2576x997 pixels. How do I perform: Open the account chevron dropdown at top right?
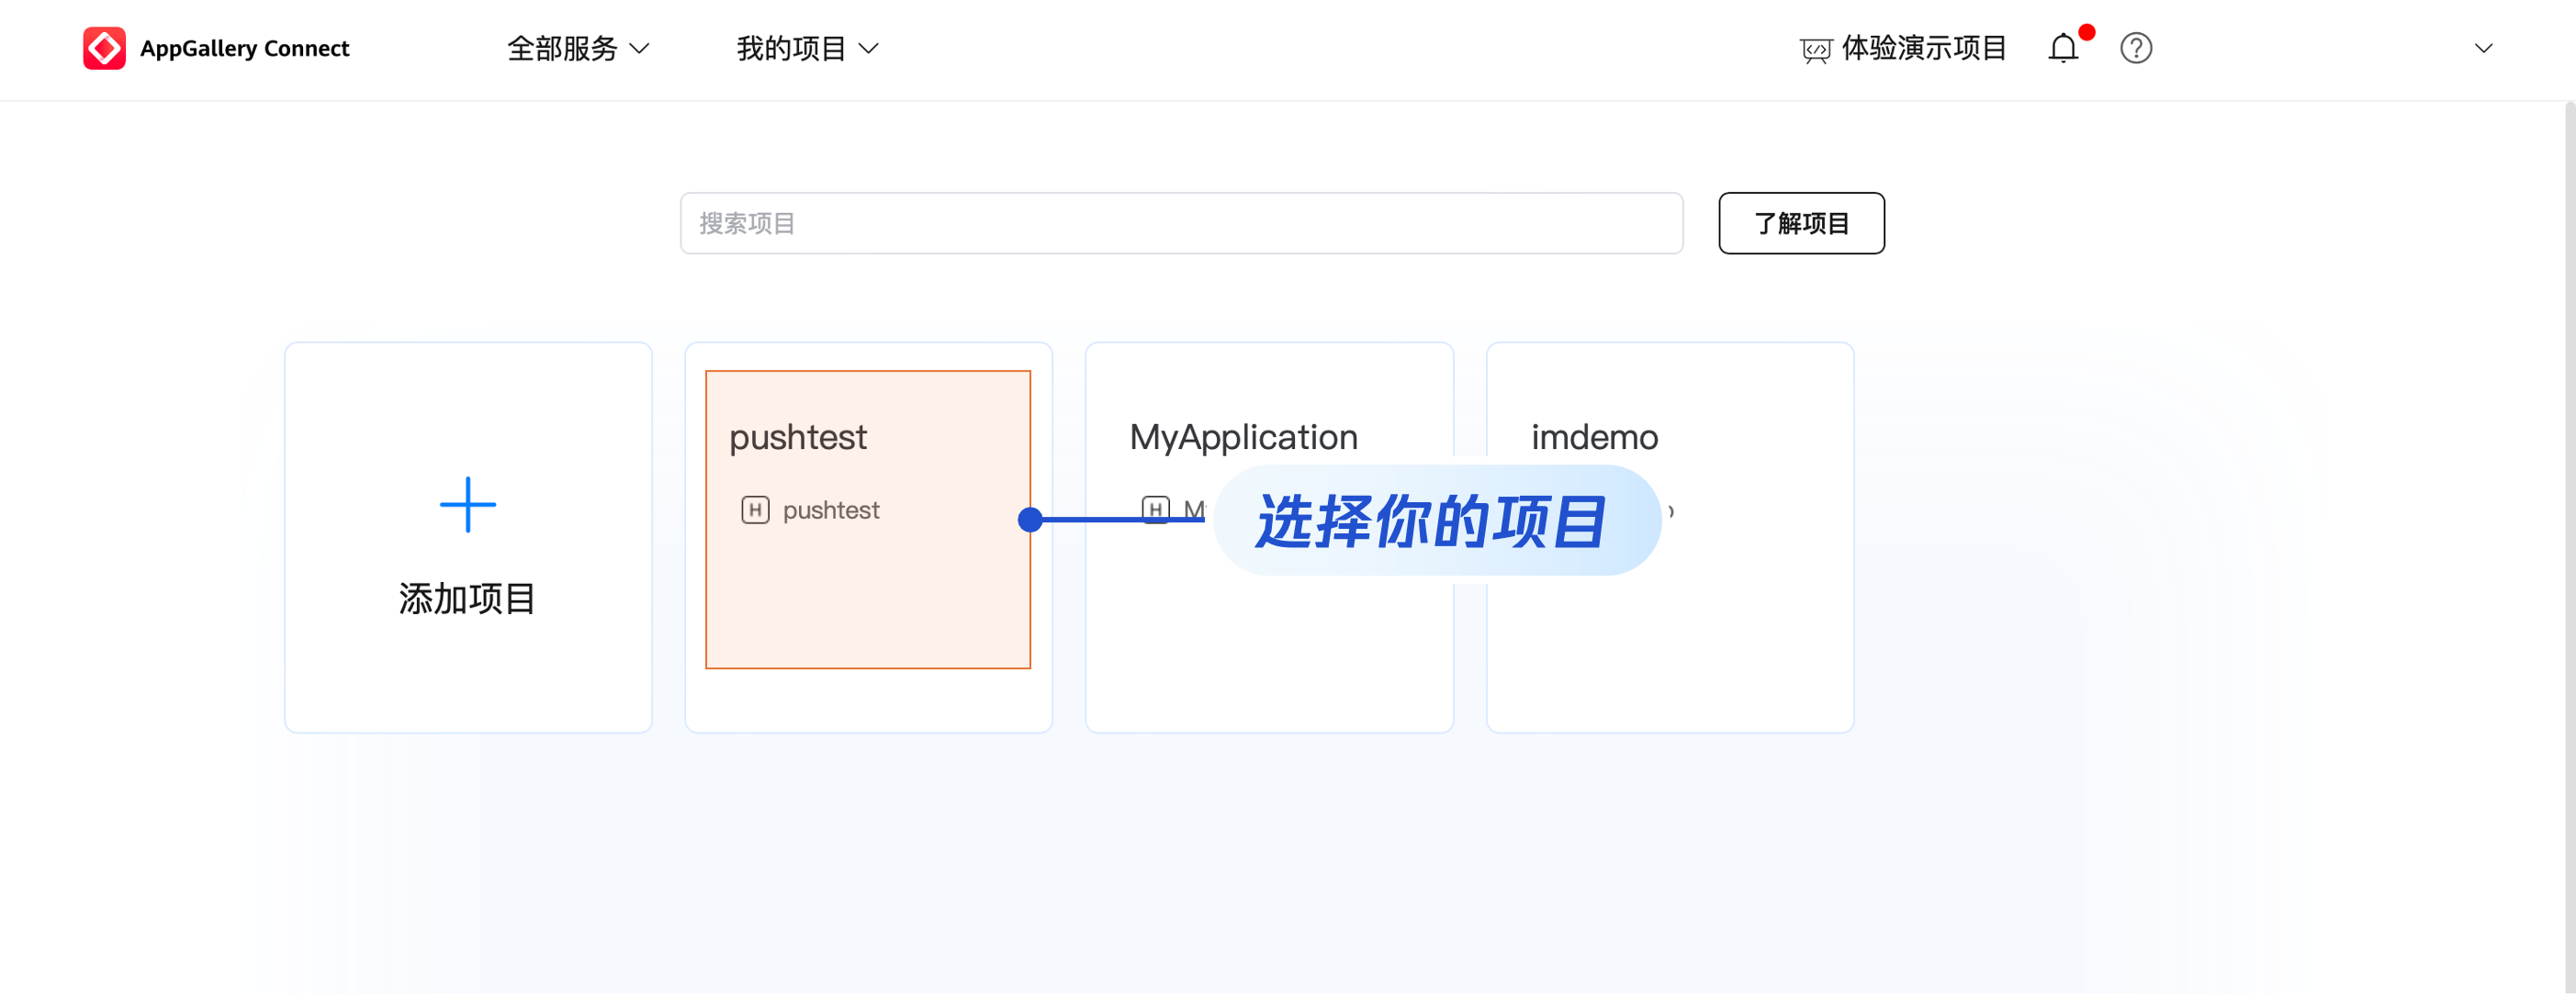point(2483,48)
